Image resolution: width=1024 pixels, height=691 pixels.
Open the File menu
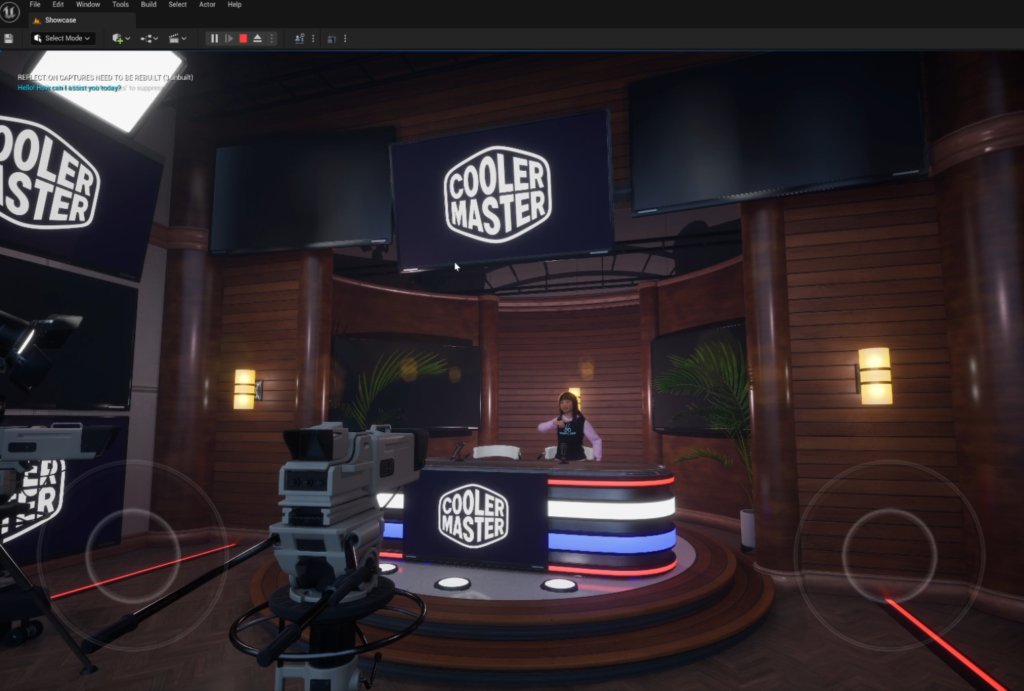(x=35, y=5)
